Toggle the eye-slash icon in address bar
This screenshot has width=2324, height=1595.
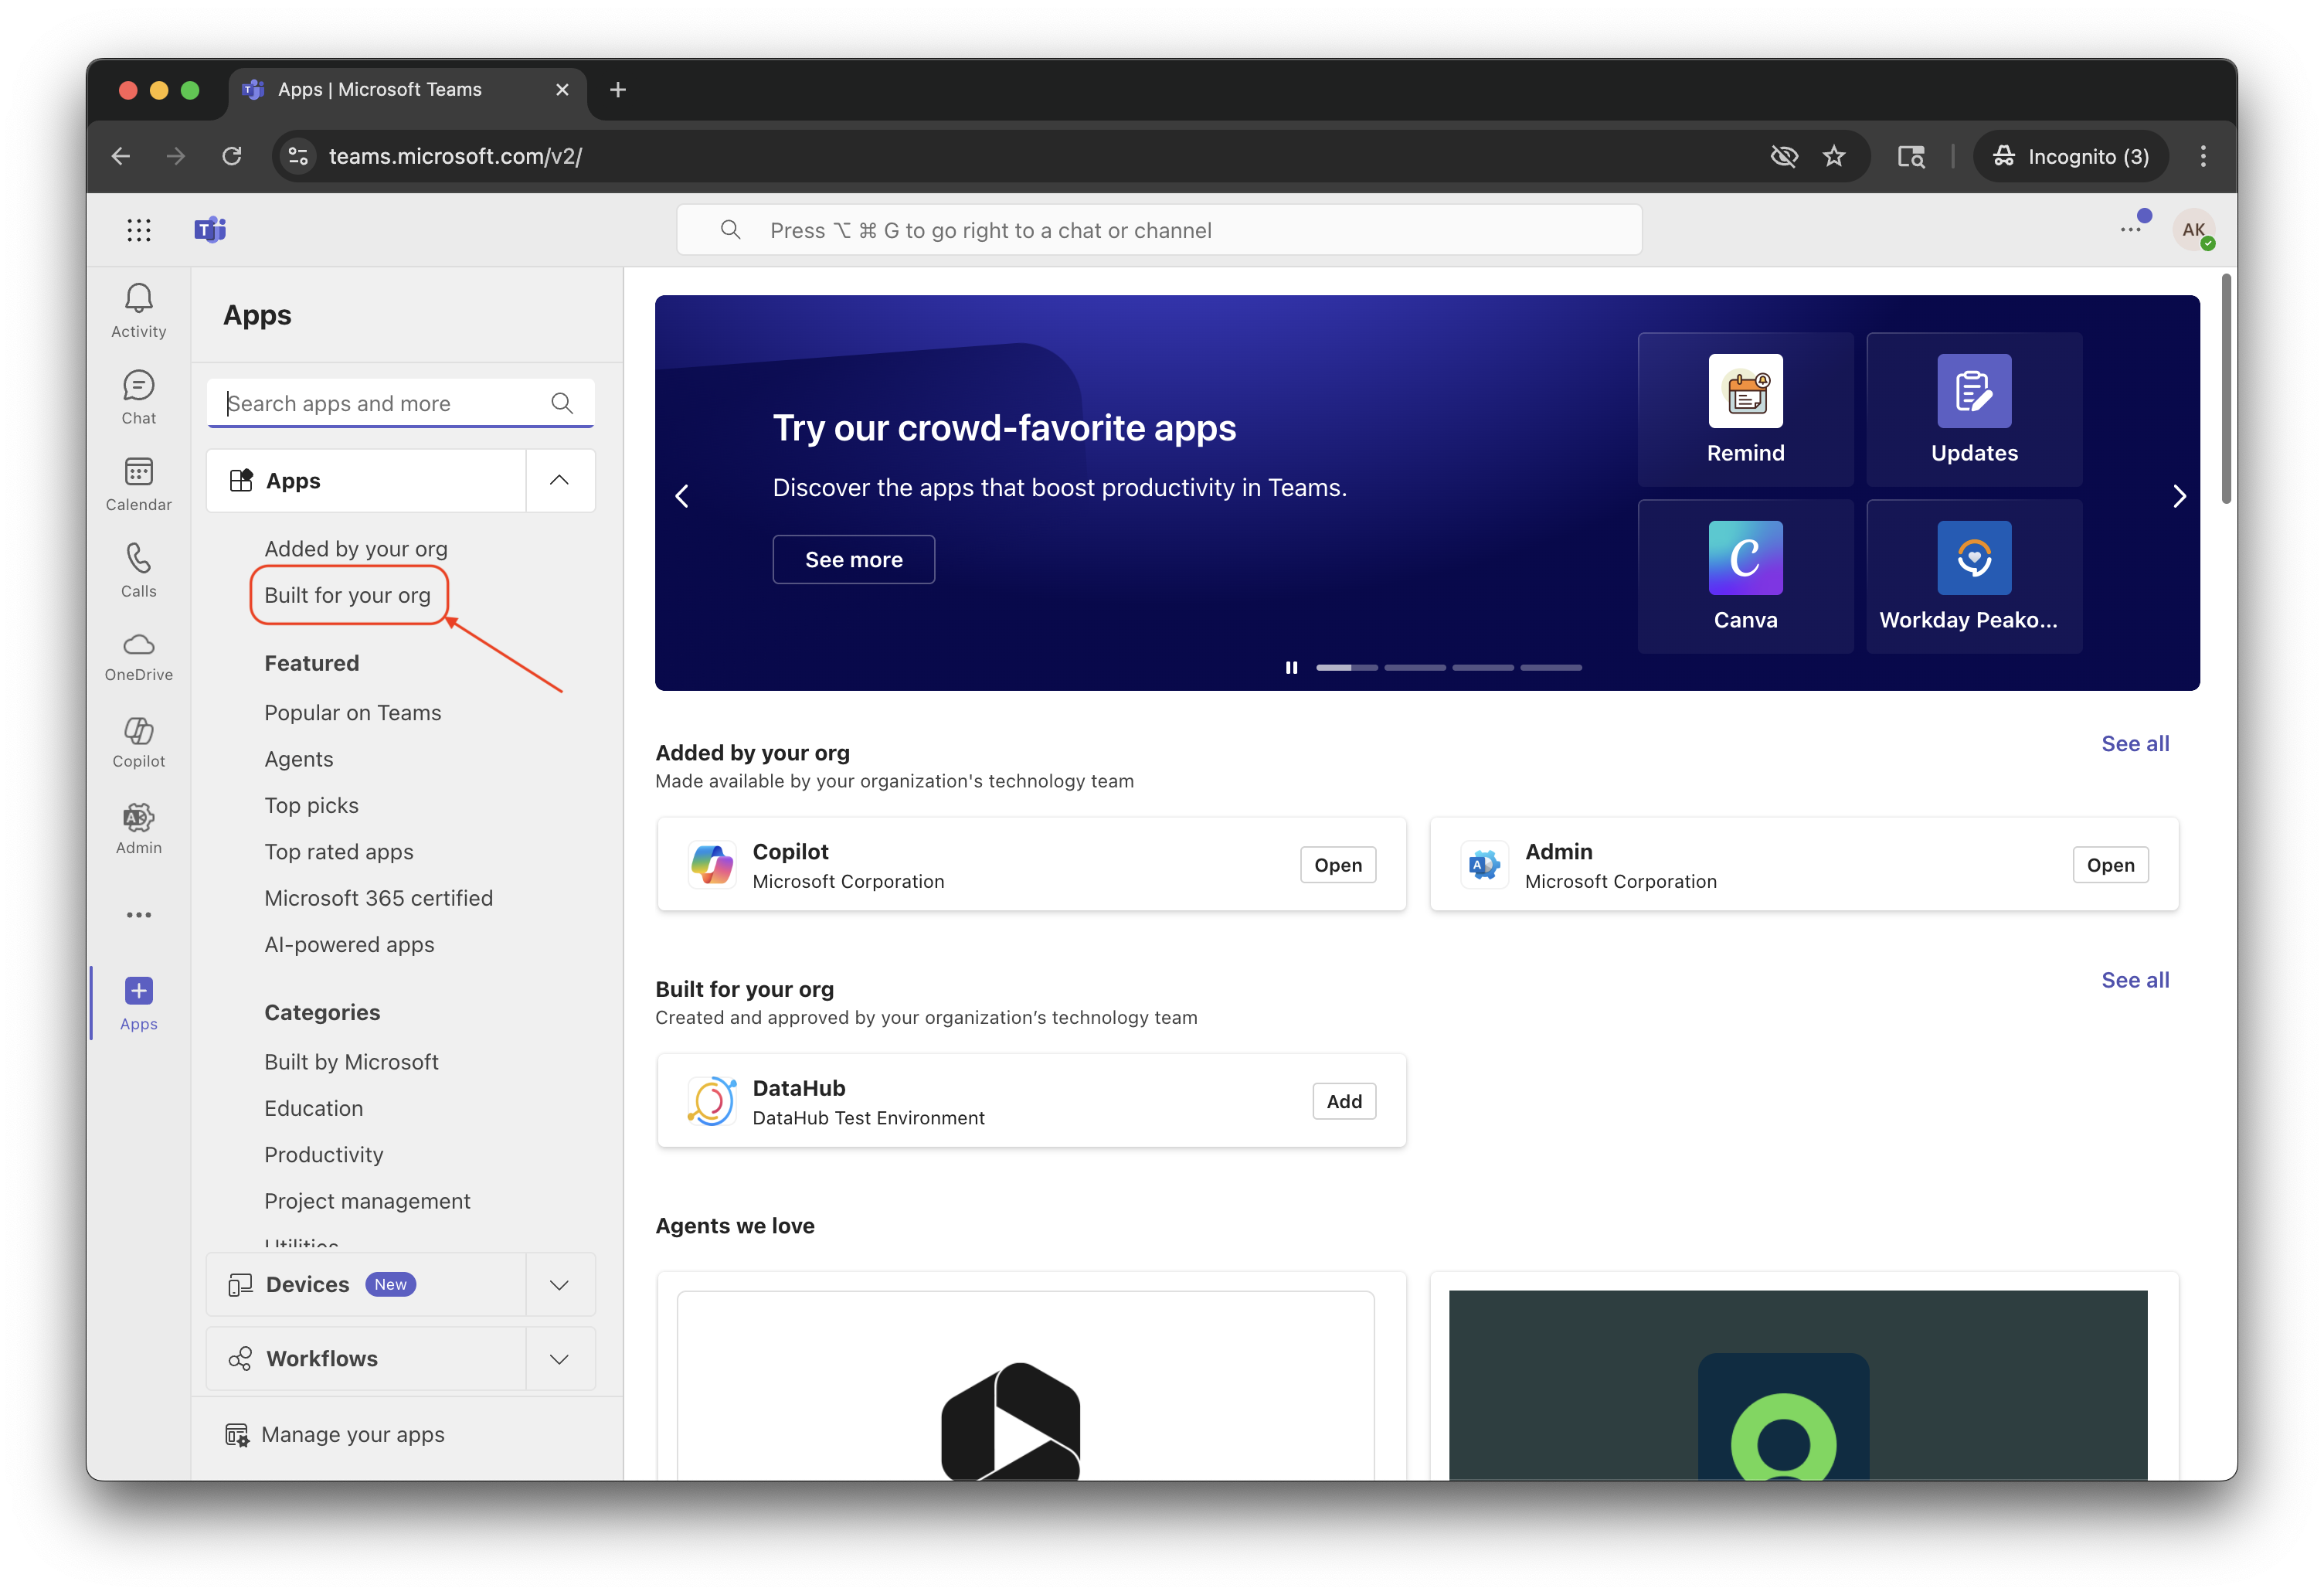pos(1783,156)
